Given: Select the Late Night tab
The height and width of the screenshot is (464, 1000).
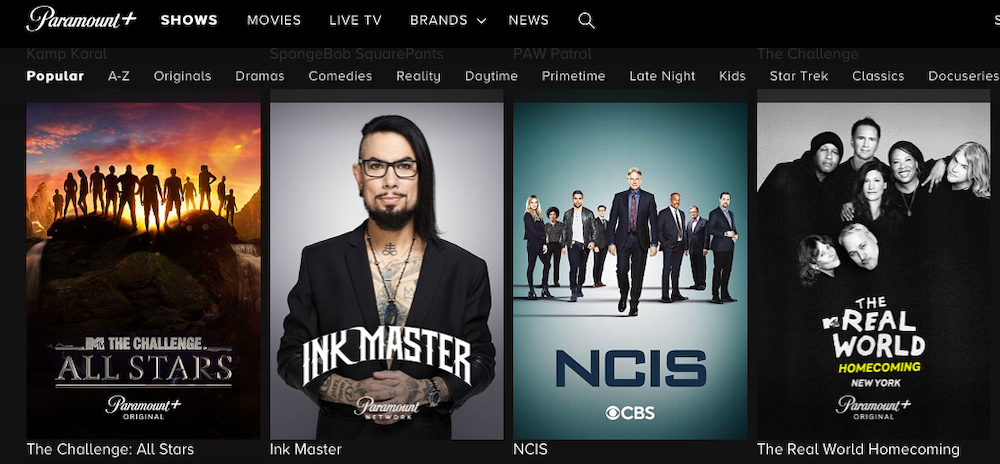Looking at the screenshot, I should click(x=662, y=76).
